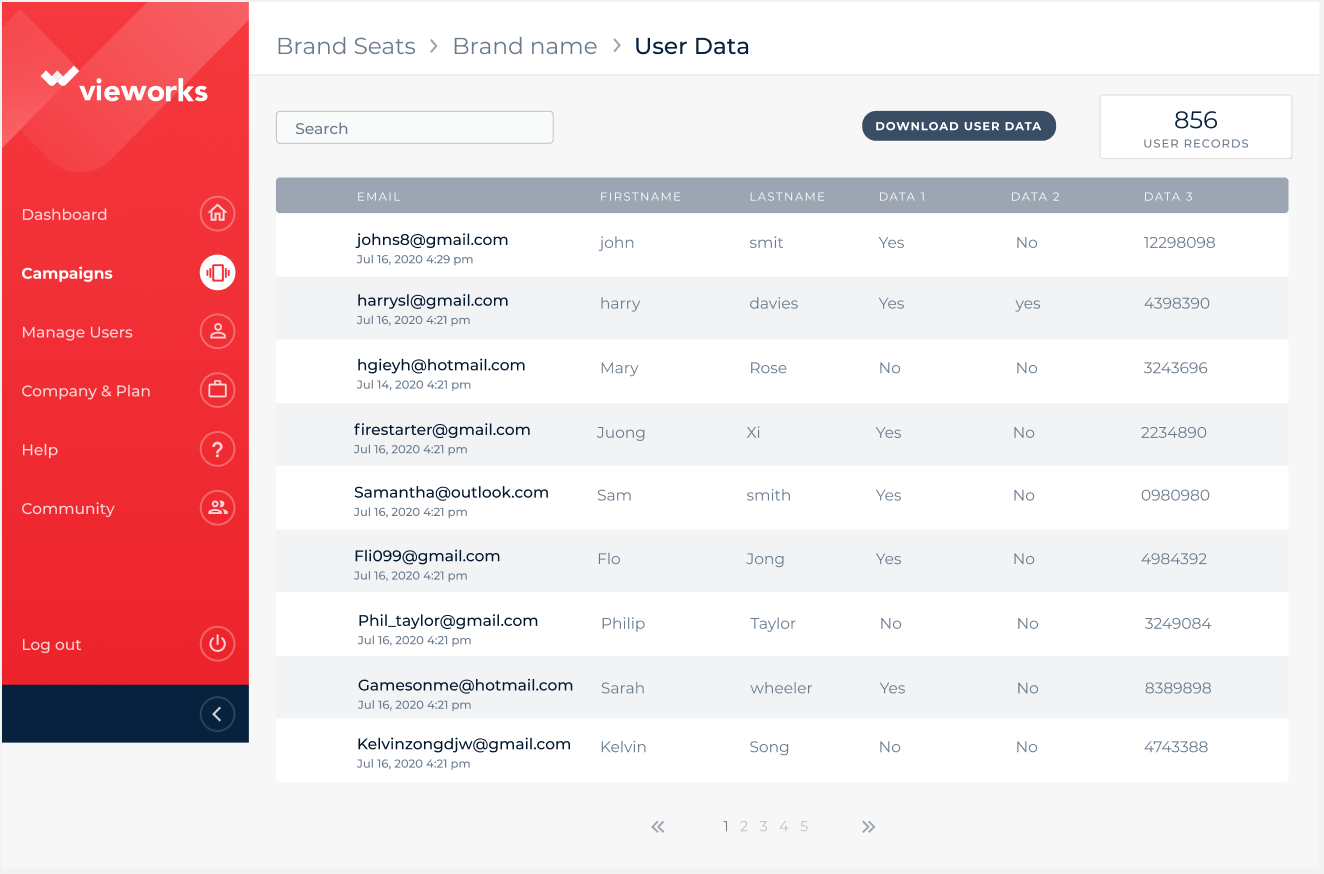Open the Help question mark icon
This screenshot has height=874, width=1324.
[217, 450]
